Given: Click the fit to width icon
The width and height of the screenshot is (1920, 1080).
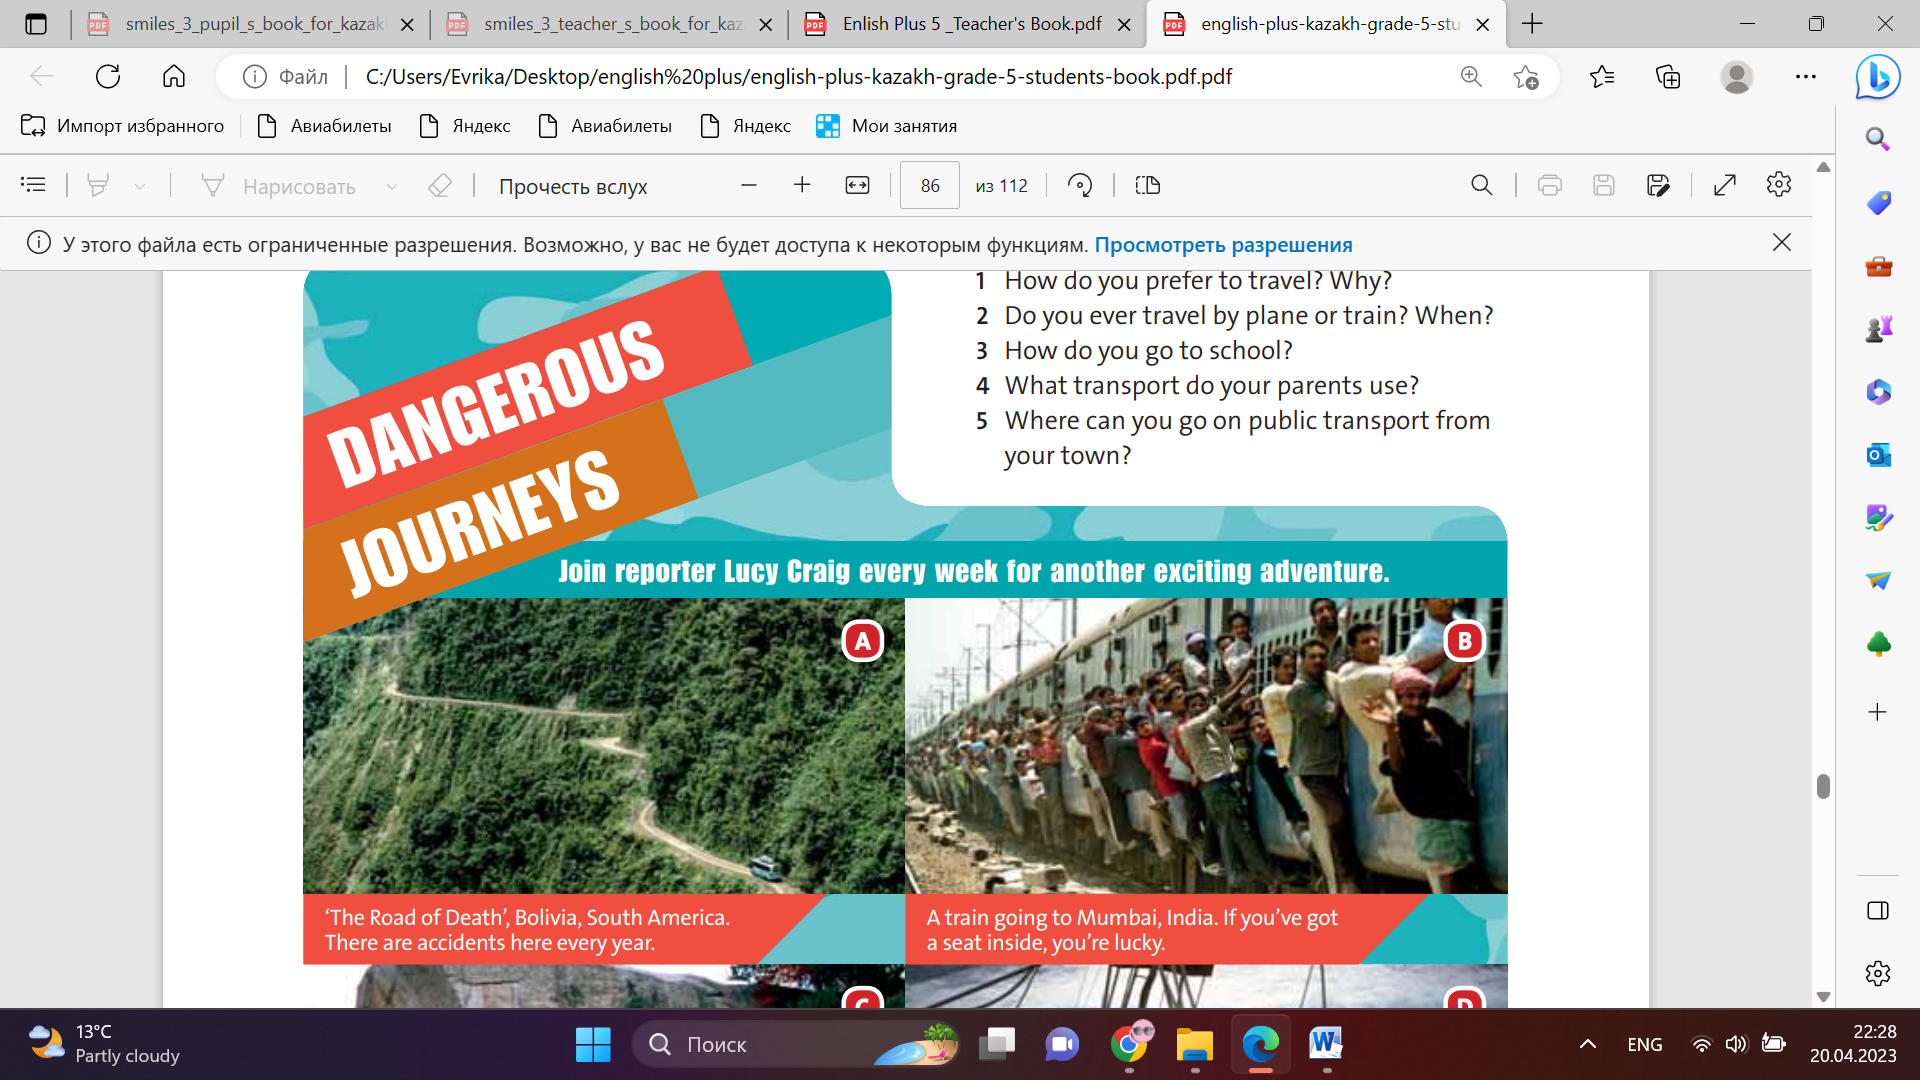Looking at the screenshot, I should [x=857, y=185].
